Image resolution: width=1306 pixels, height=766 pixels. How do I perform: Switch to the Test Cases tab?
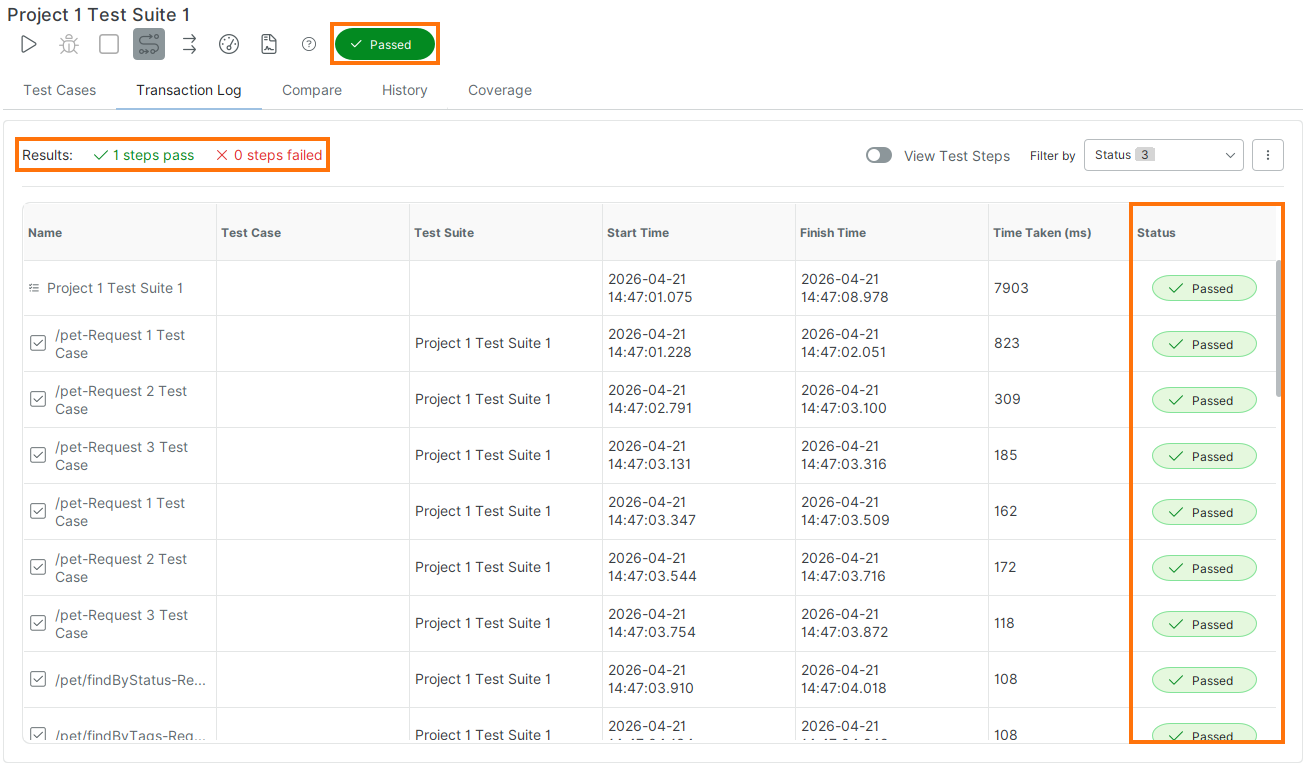[60, 90]
